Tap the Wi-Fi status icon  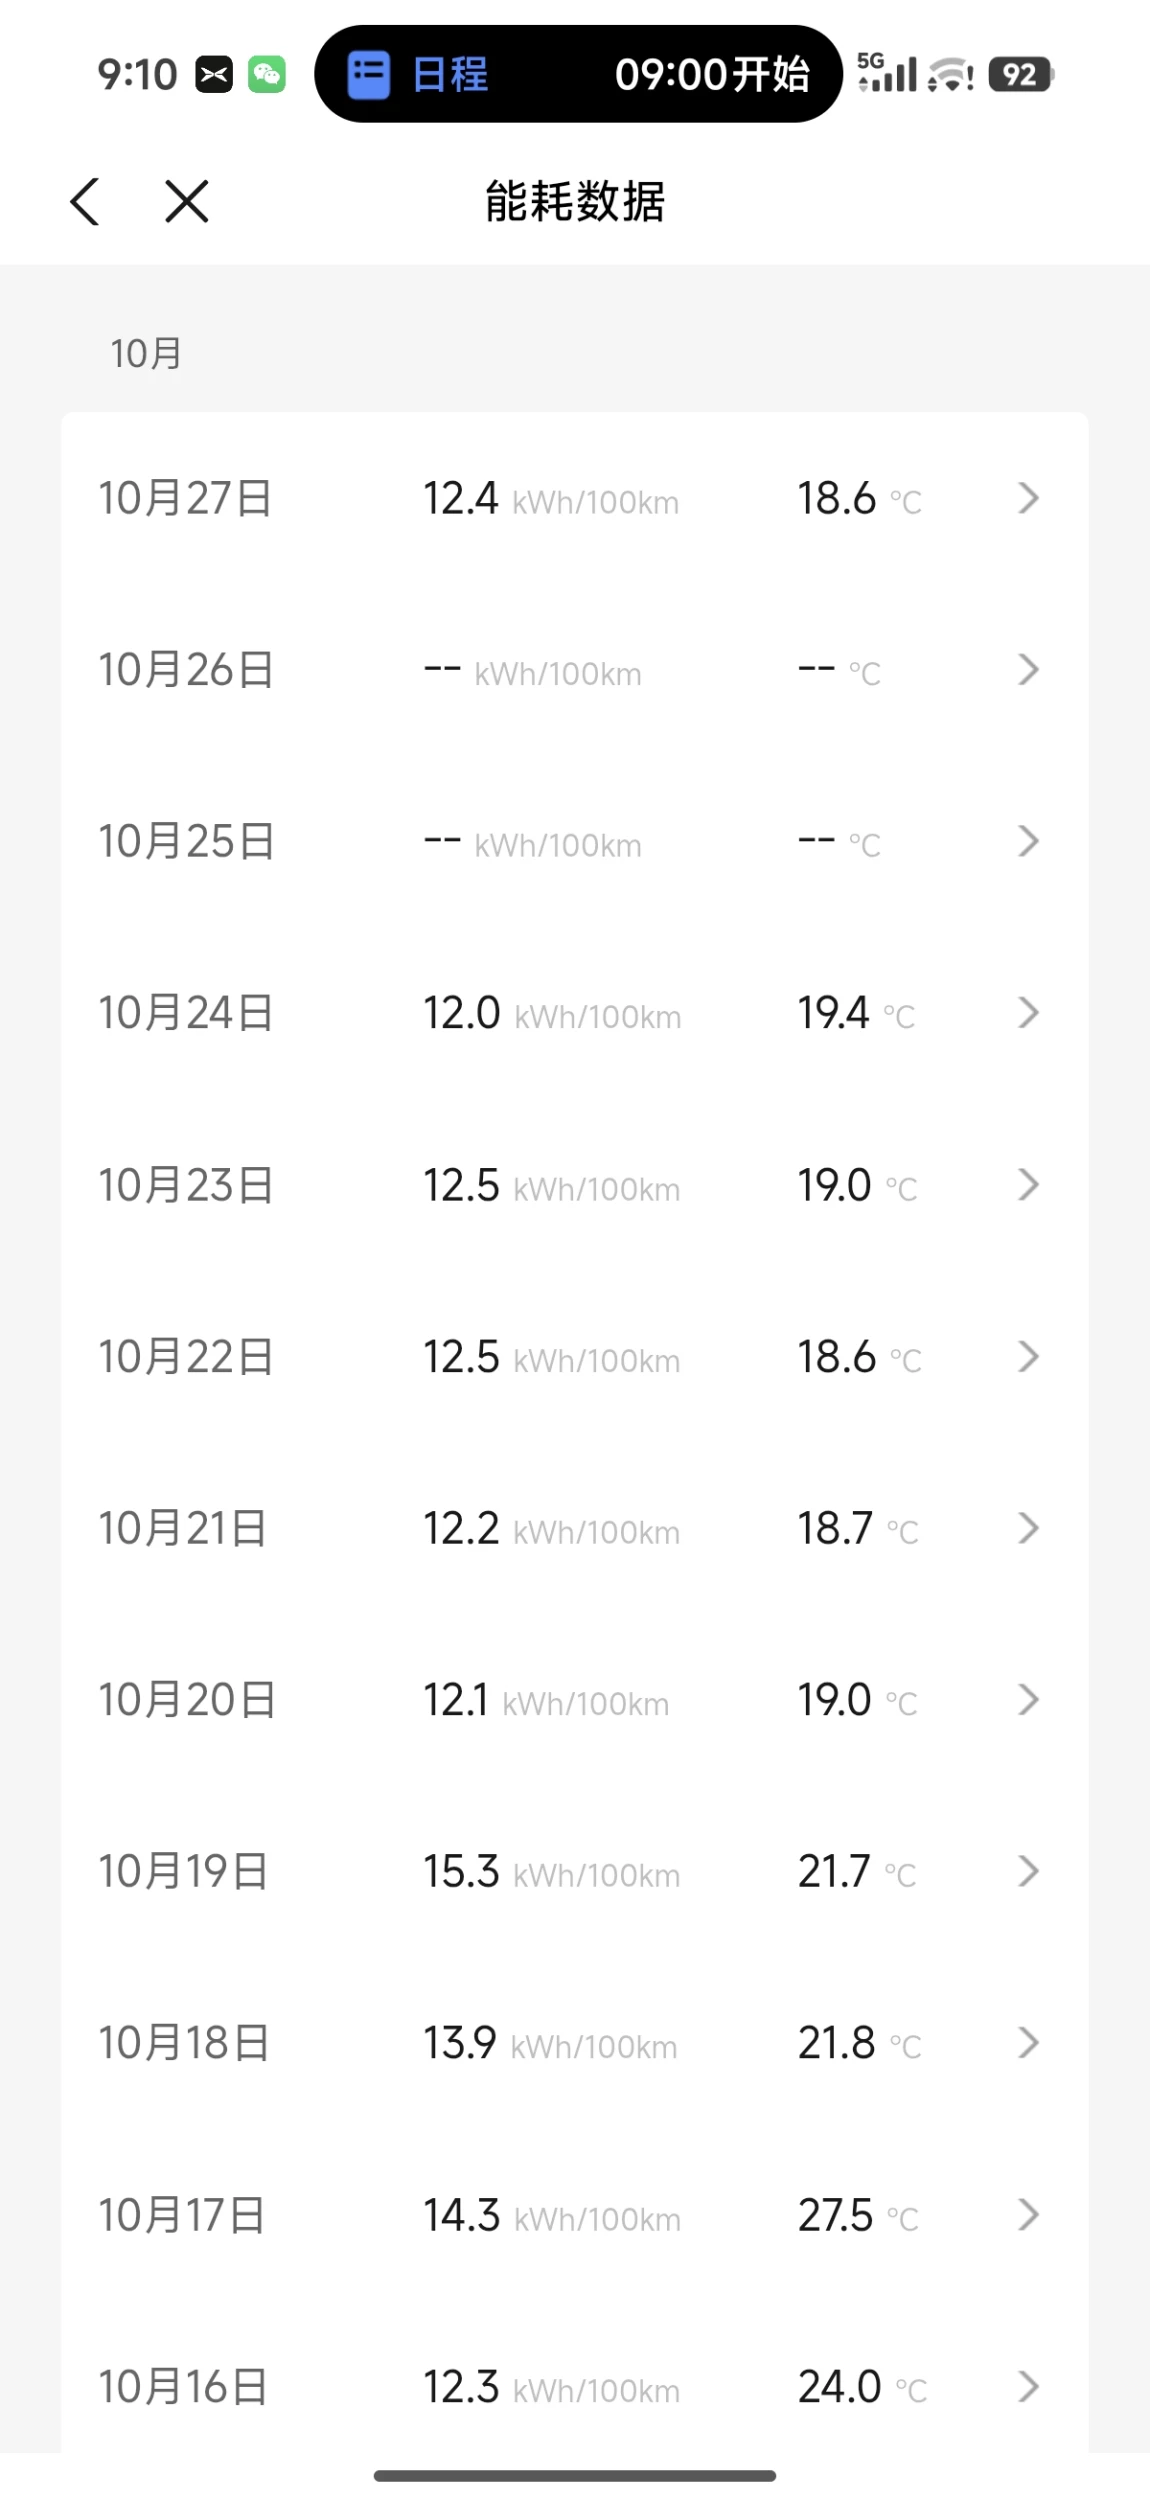950,75
